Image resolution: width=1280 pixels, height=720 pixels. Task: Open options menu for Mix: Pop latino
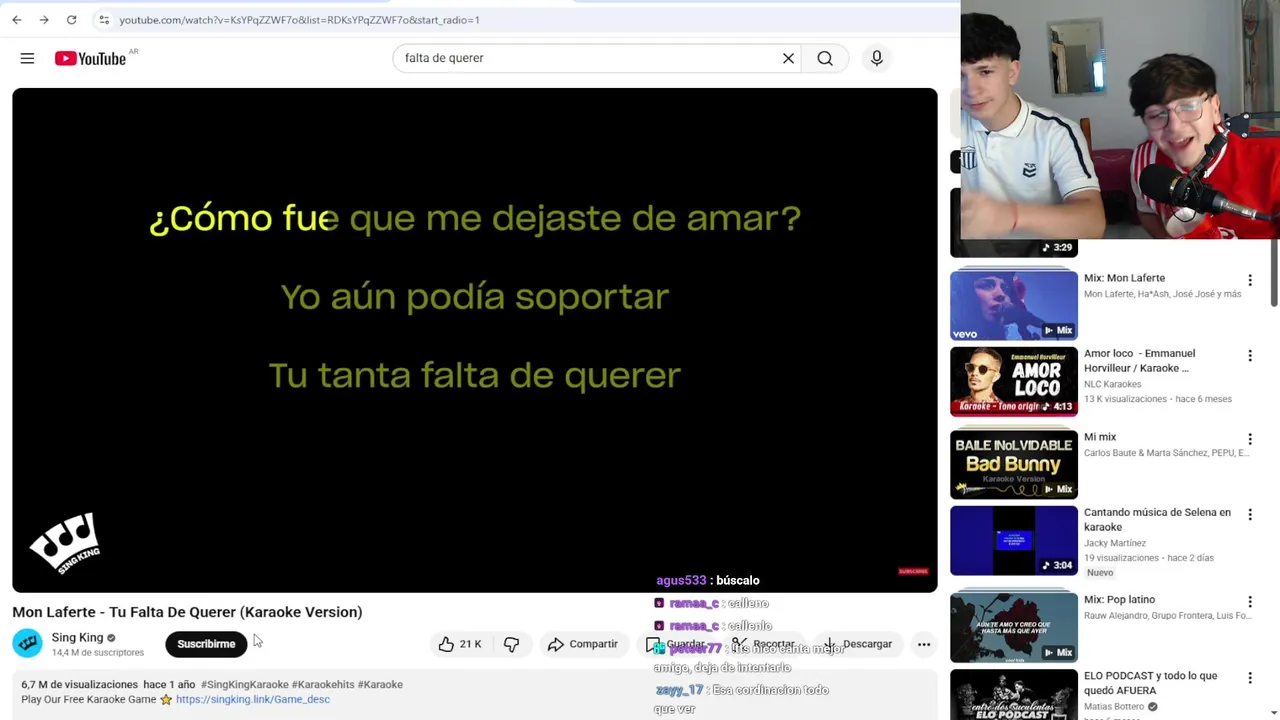[x=1249, y=602]
